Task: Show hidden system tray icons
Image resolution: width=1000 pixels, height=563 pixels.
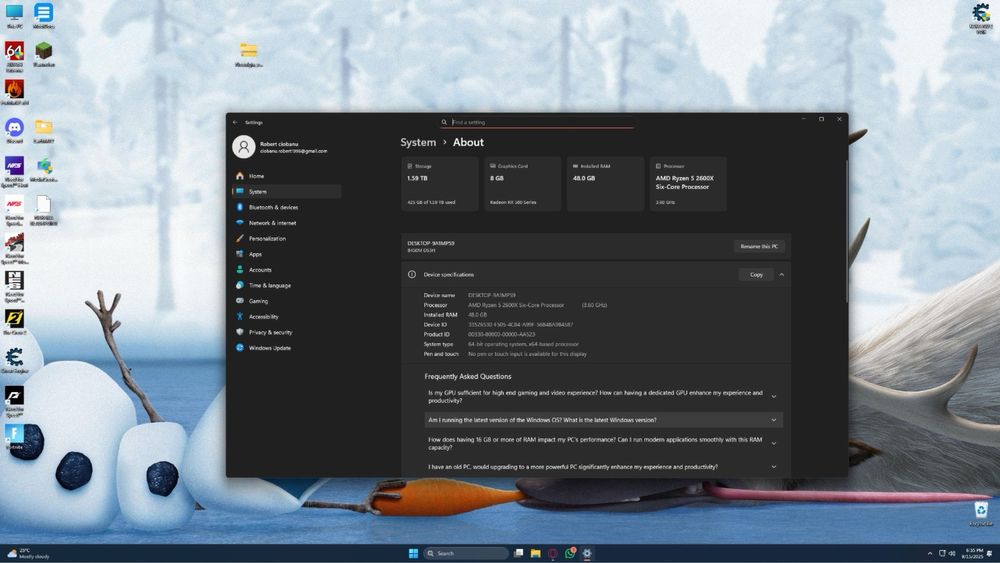Action: click(930, 553)
